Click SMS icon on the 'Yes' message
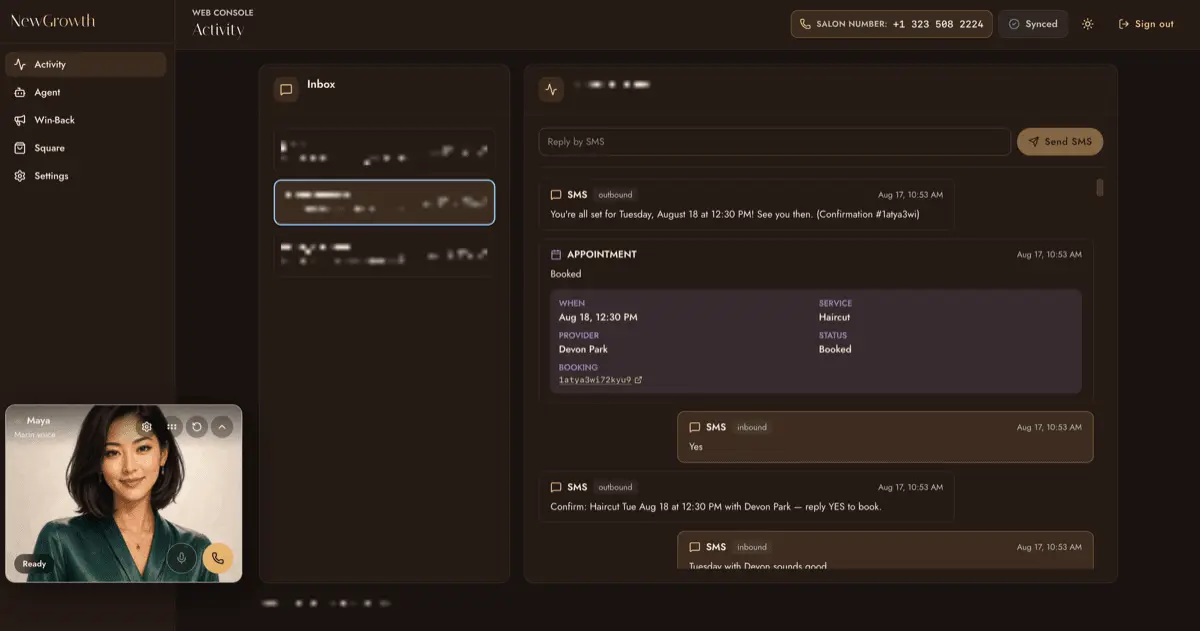 point(695,427)
